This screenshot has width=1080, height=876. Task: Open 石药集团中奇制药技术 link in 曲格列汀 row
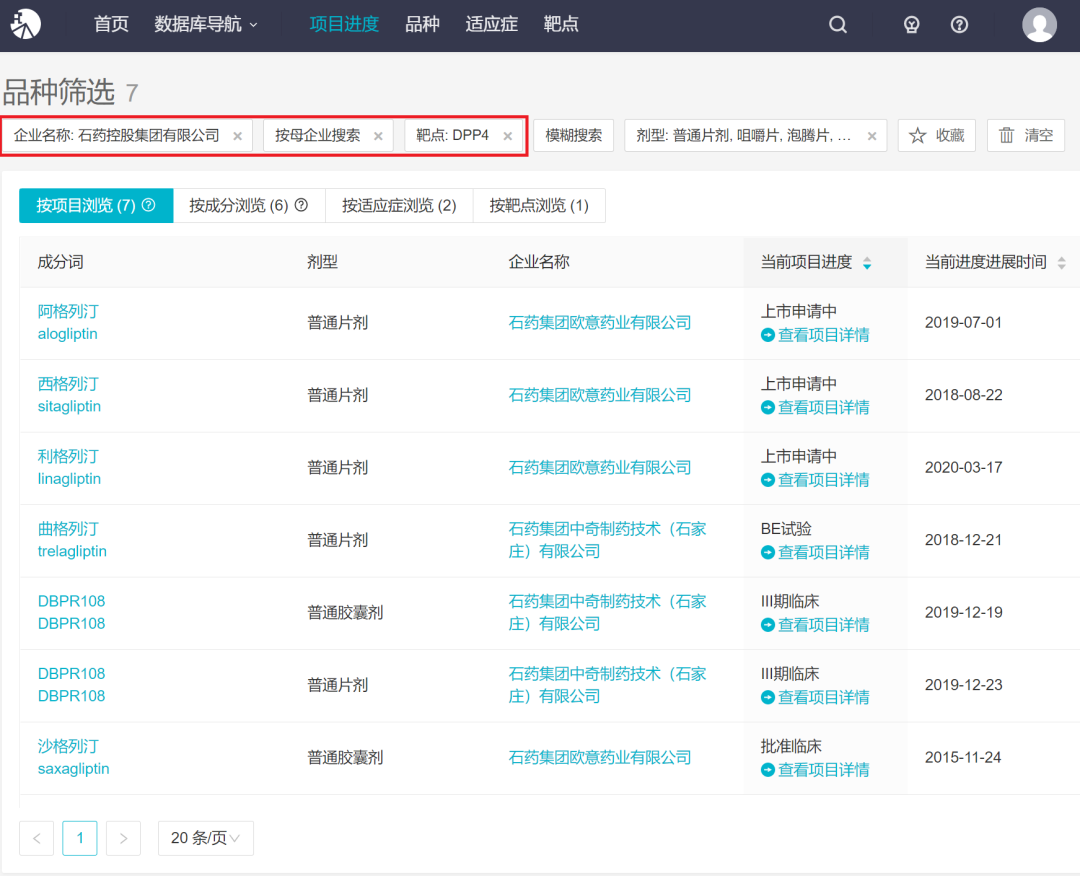(x=608, y=540)
